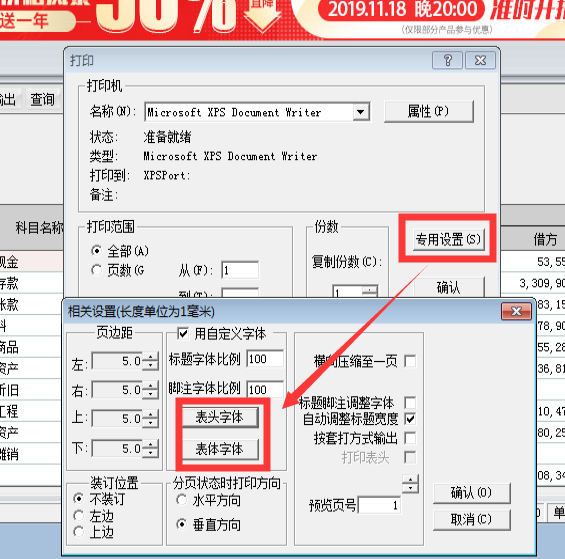Click the 表头字体 button
Image resolution: width=565 pixels, height=559 pixels.
coord(220,417)
